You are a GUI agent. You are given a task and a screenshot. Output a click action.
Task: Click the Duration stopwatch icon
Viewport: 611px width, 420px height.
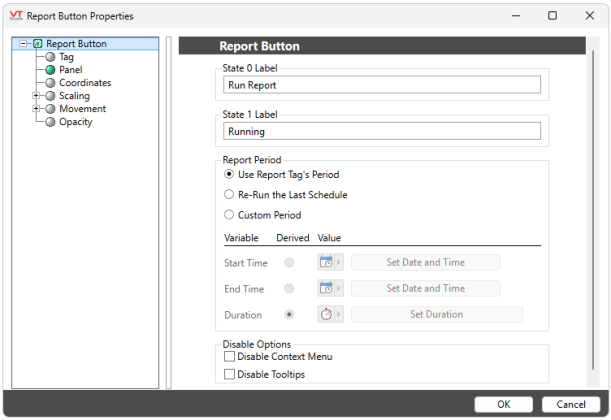(326, 314)
